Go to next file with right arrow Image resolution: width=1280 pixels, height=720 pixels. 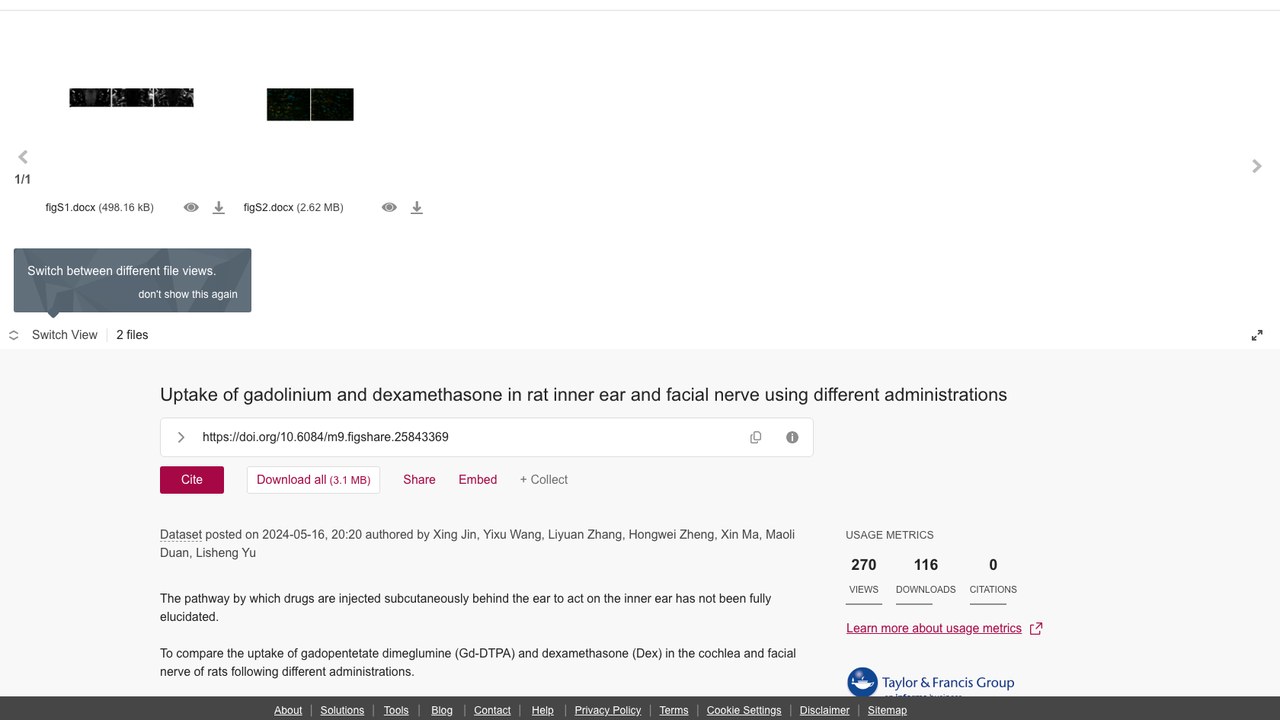pos(1257,166)
